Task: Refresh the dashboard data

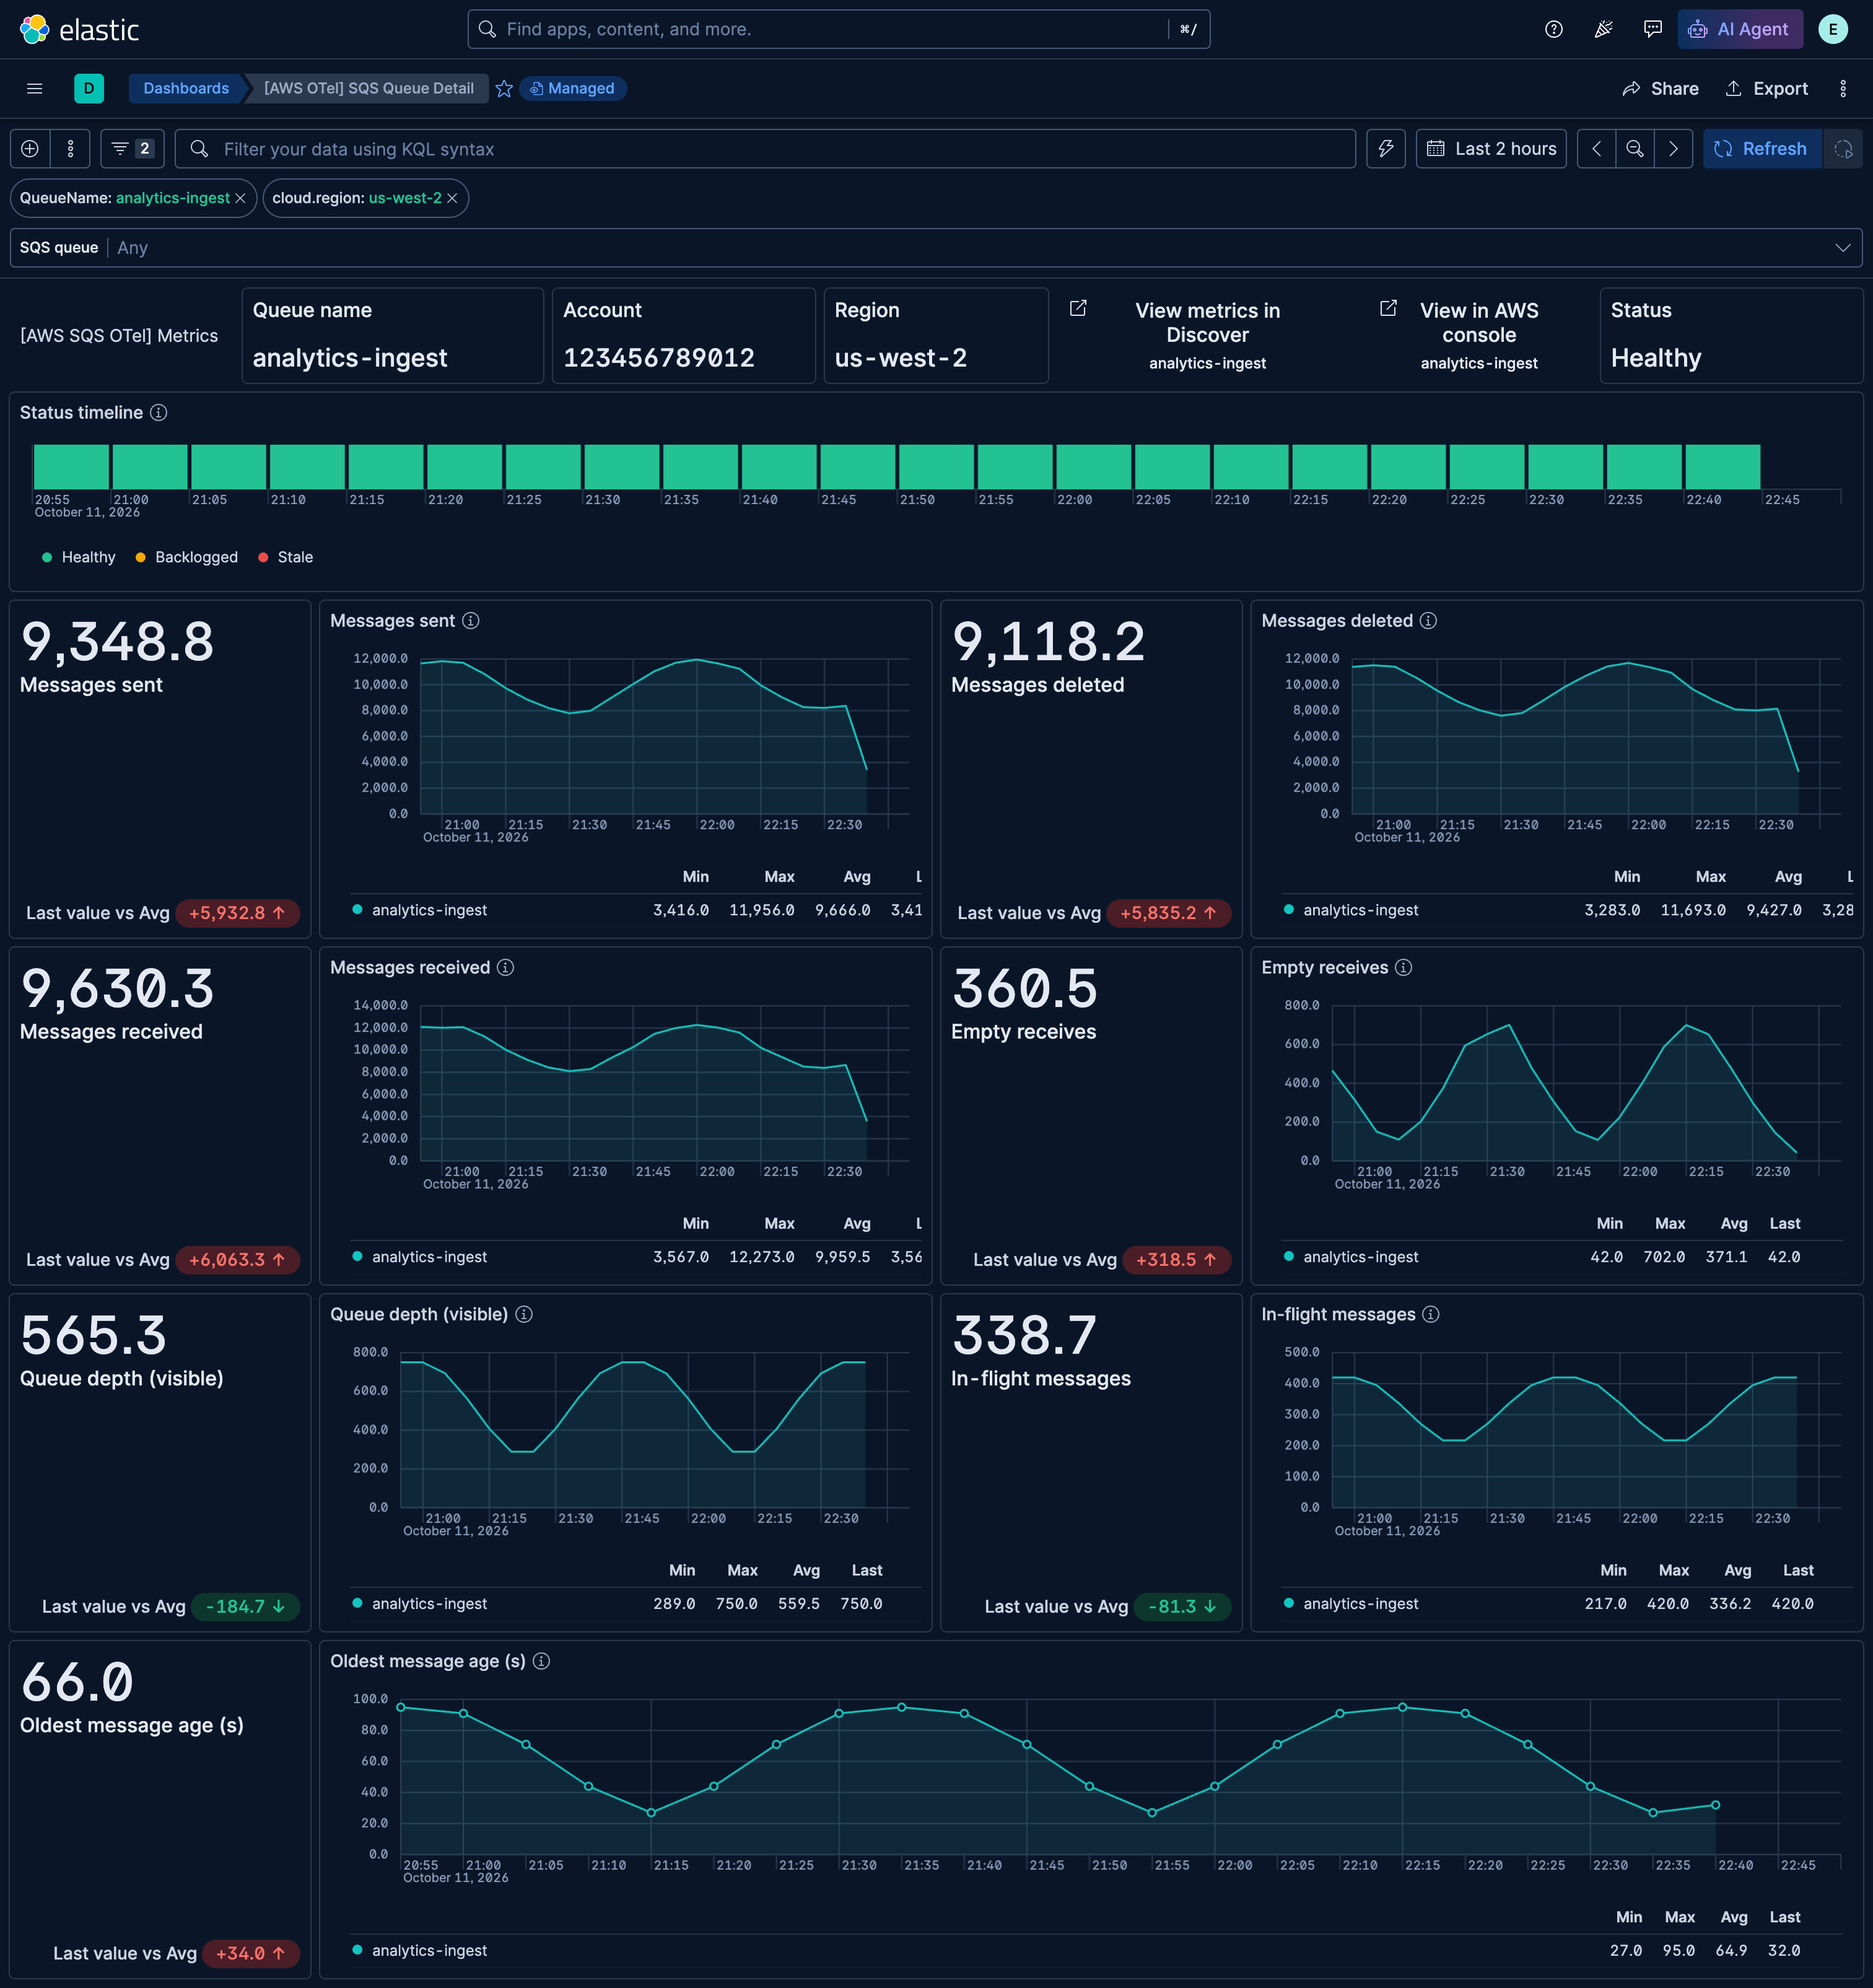Action: (x=1761, y=148)
